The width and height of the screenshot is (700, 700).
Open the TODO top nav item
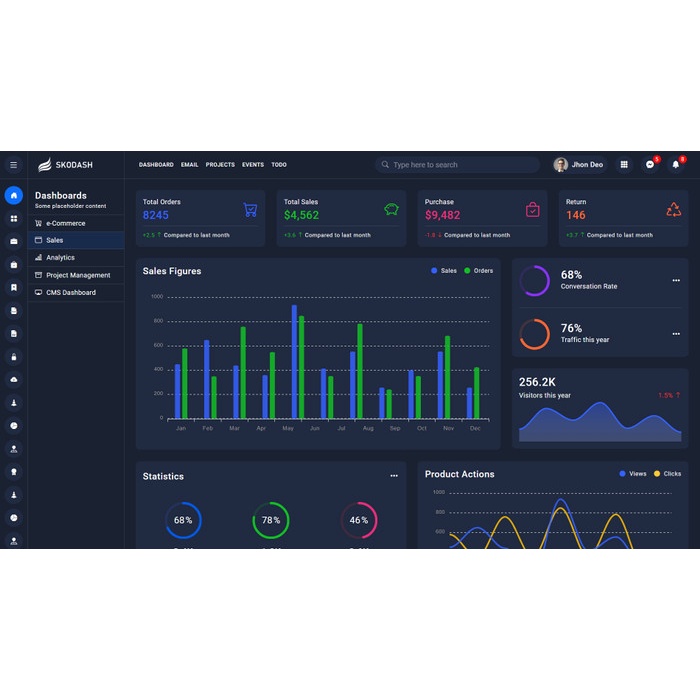click(x=279, y=165)
